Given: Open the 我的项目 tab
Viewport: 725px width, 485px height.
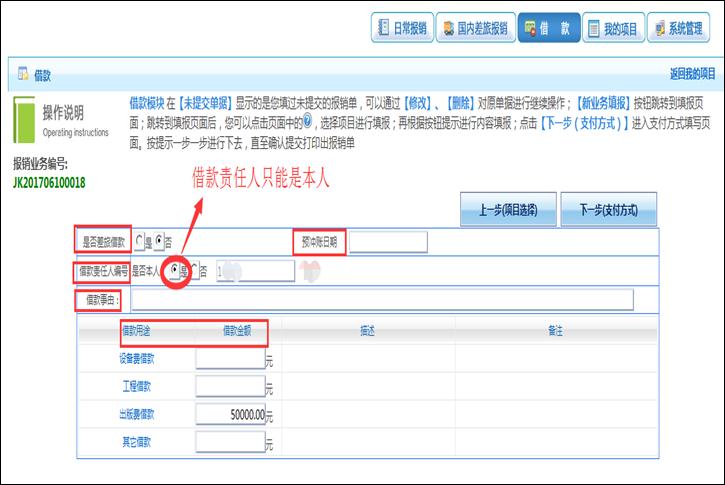Looking at the screenshot, I should pos(612,29).
